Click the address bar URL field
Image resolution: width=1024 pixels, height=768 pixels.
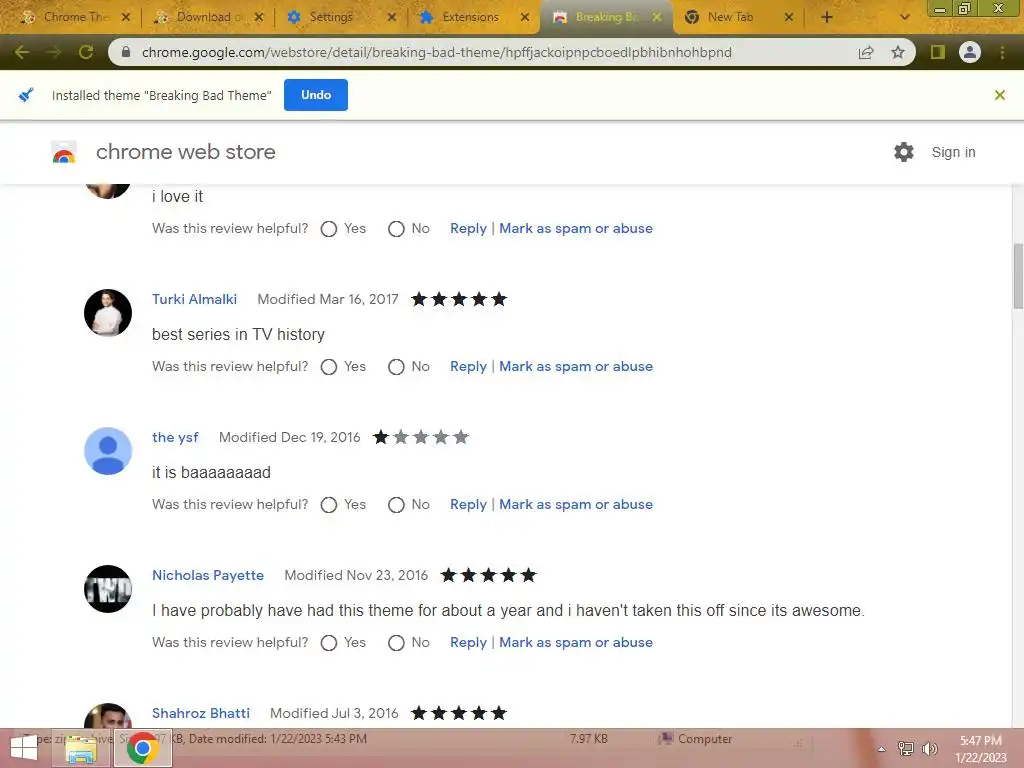[x=436, y=52]
